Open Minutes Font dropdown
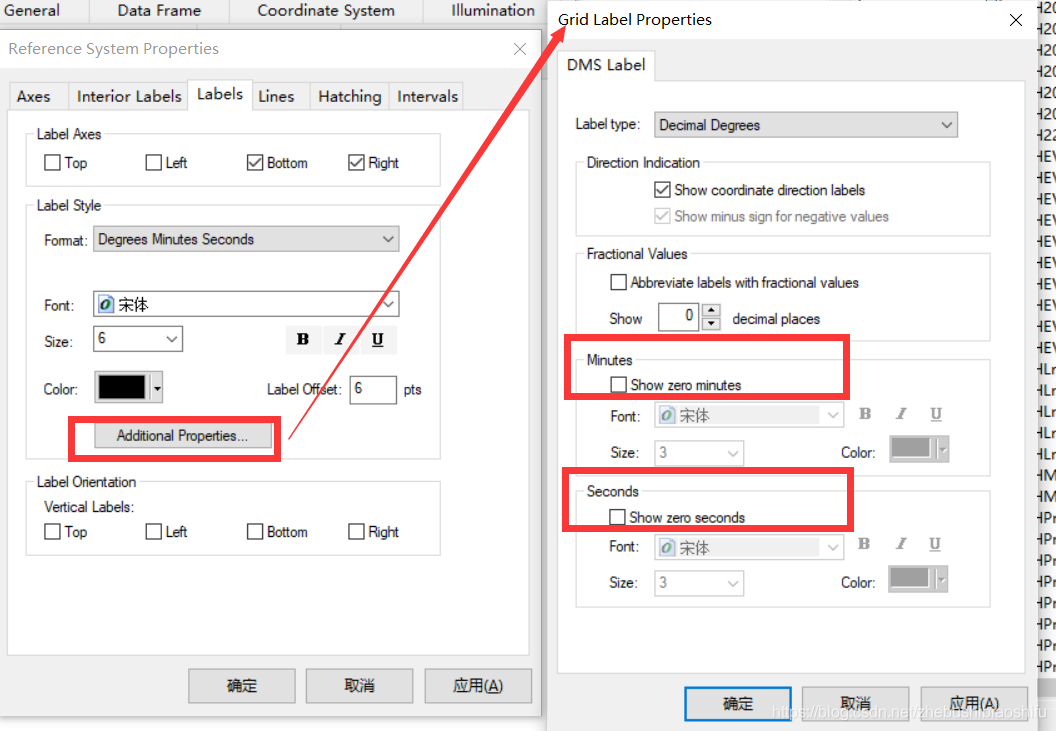 point(748,415)
